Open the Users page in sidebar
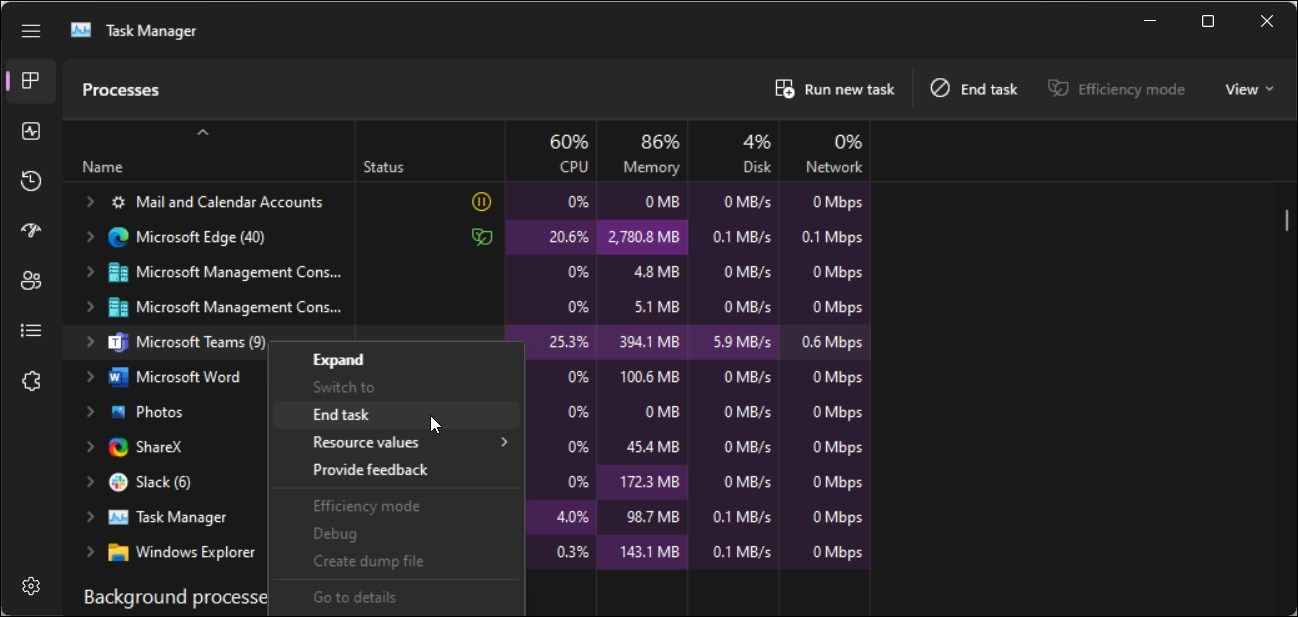The height and width of the screenshot is (617, 1298). [31, 281]
